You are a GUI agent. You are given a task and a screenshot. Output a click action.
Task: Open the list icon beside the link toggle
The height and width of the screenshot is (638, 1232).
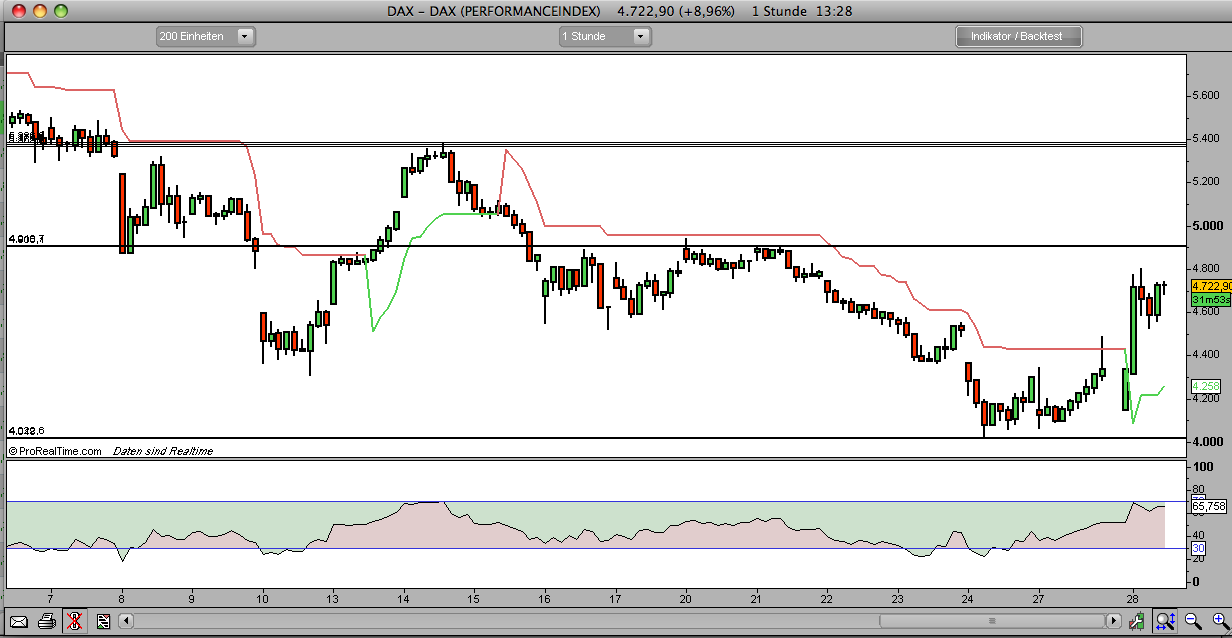click(x=104, y=621)
